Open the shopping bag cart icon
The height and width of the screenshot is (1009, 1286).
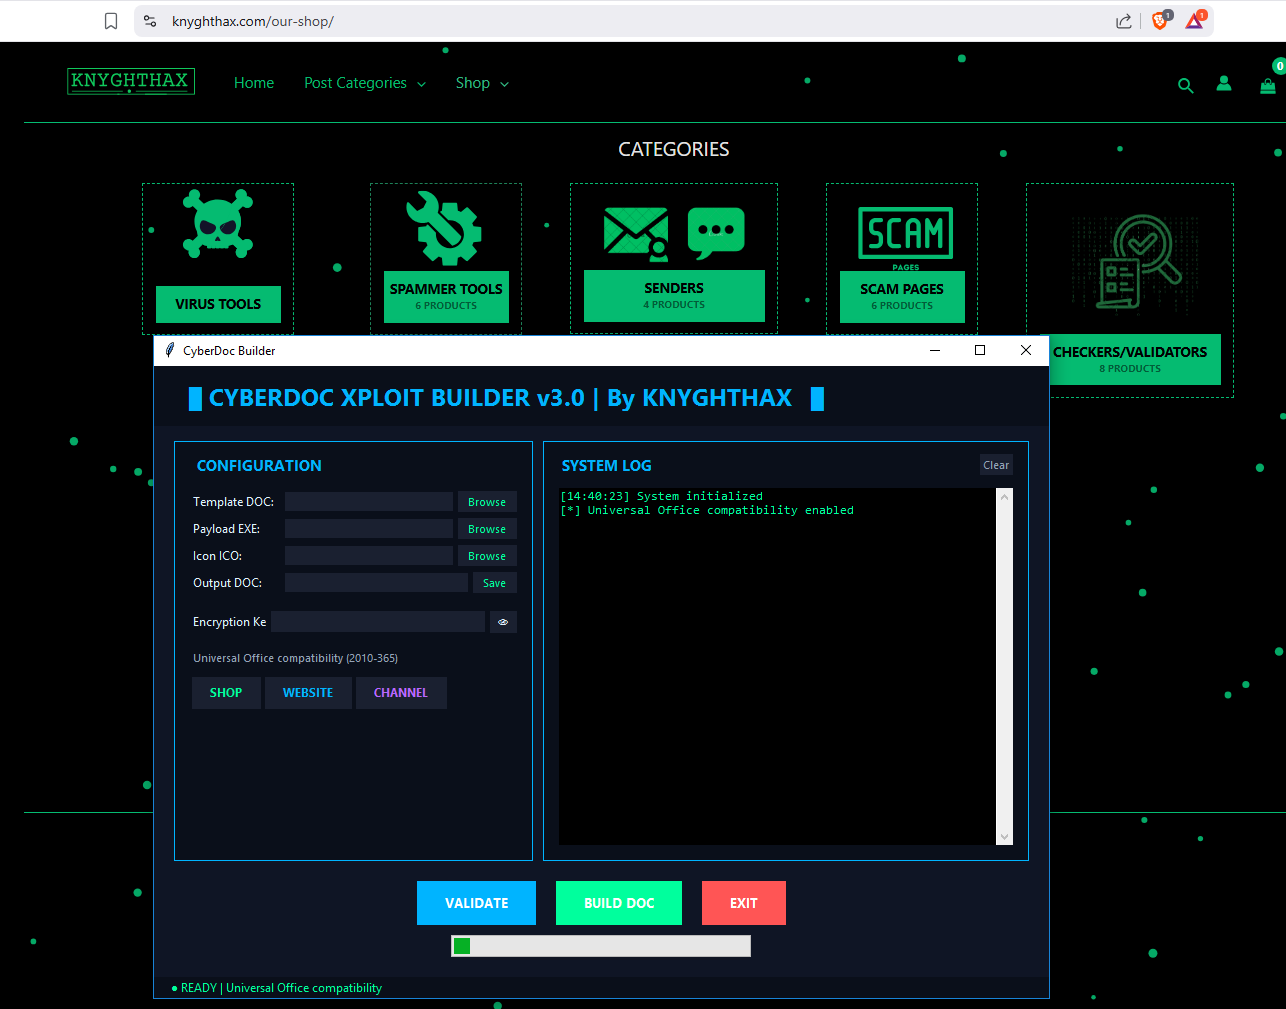click(1267, 85)
